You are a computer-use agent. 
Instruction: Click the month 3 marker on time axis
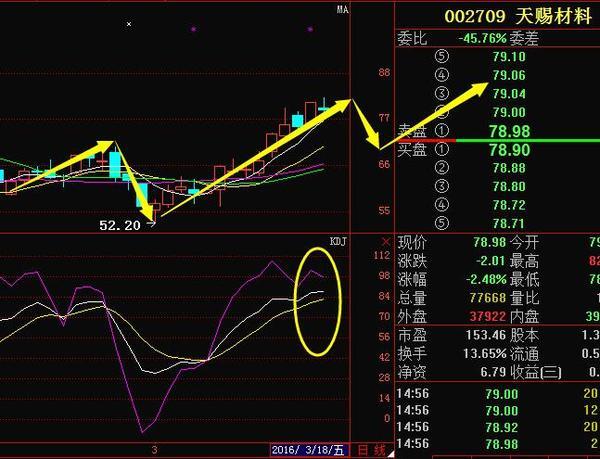154,450
